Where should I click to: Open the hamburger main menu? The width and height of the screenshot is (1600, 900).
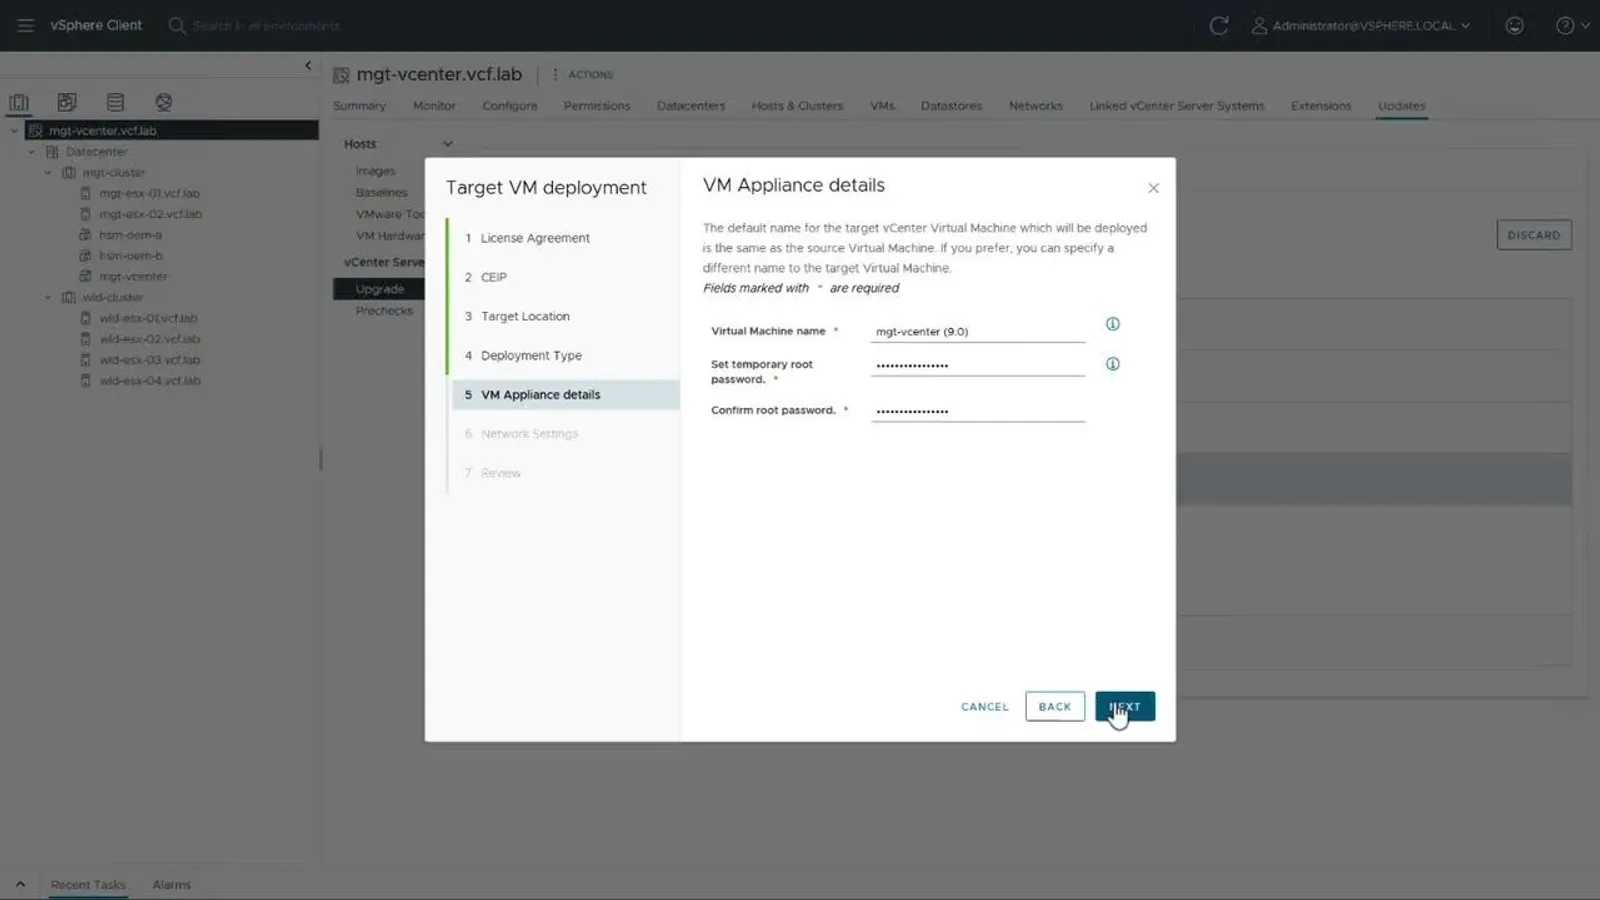point(25,25)
